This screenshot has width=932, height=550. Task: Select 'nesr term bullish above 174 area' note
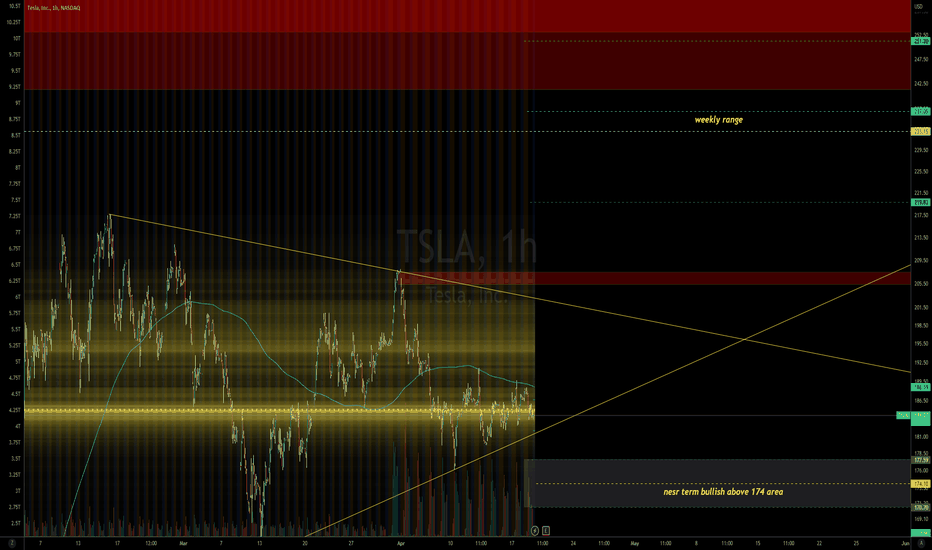723,492
